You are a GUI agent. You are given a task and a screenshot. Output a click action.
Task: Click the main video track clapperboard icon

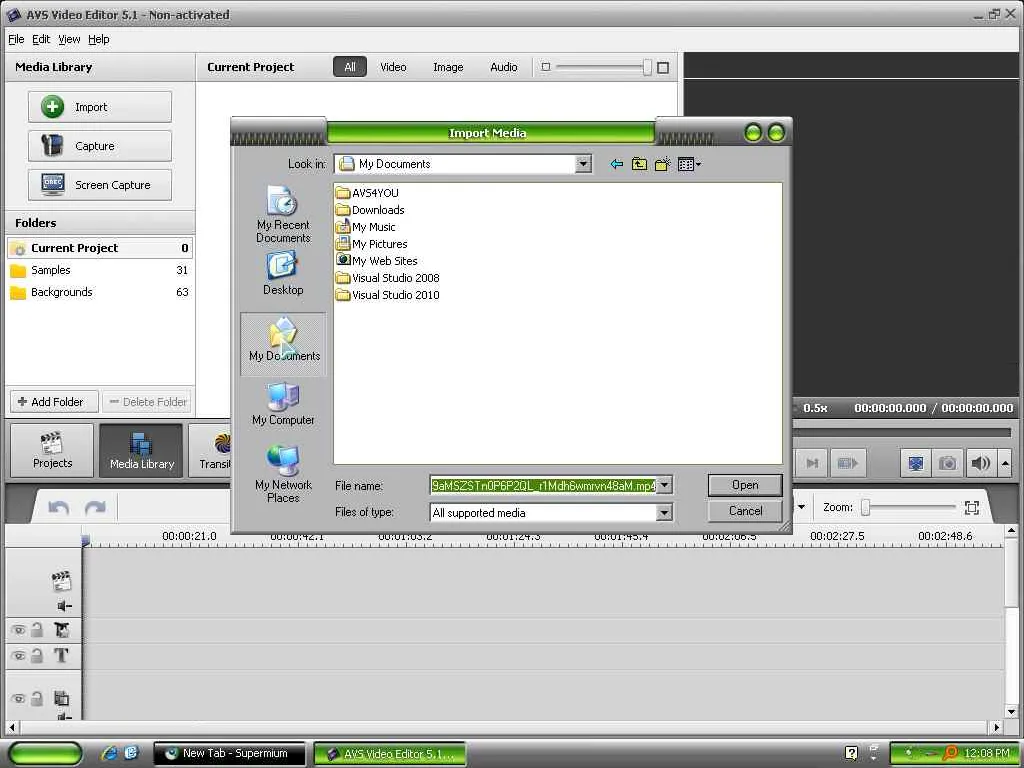coord(61,581)
